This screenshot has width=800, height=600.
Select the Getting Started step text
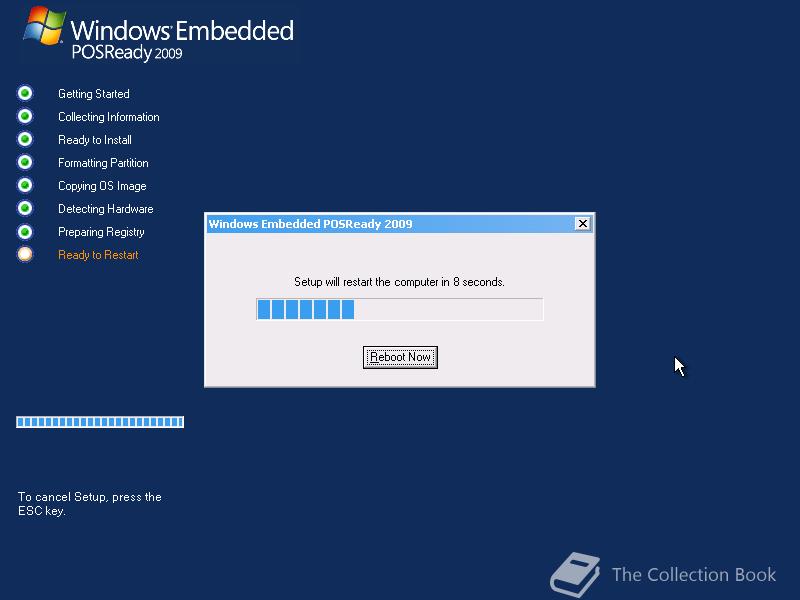click(94, 94)
